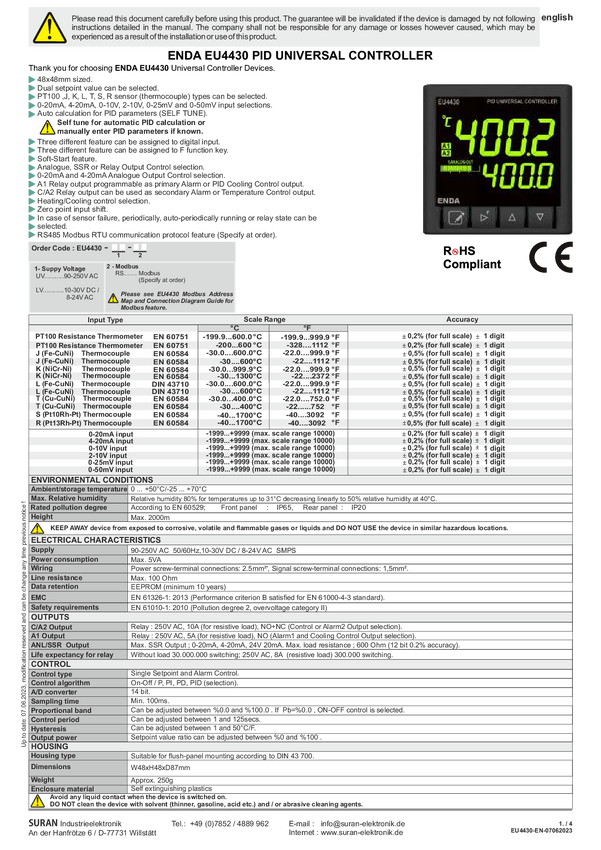This screenshot has height=850, width=601.
Task: Click the 'W48xH48xD87mm' dimensions value
Action: tap(160, 768)
